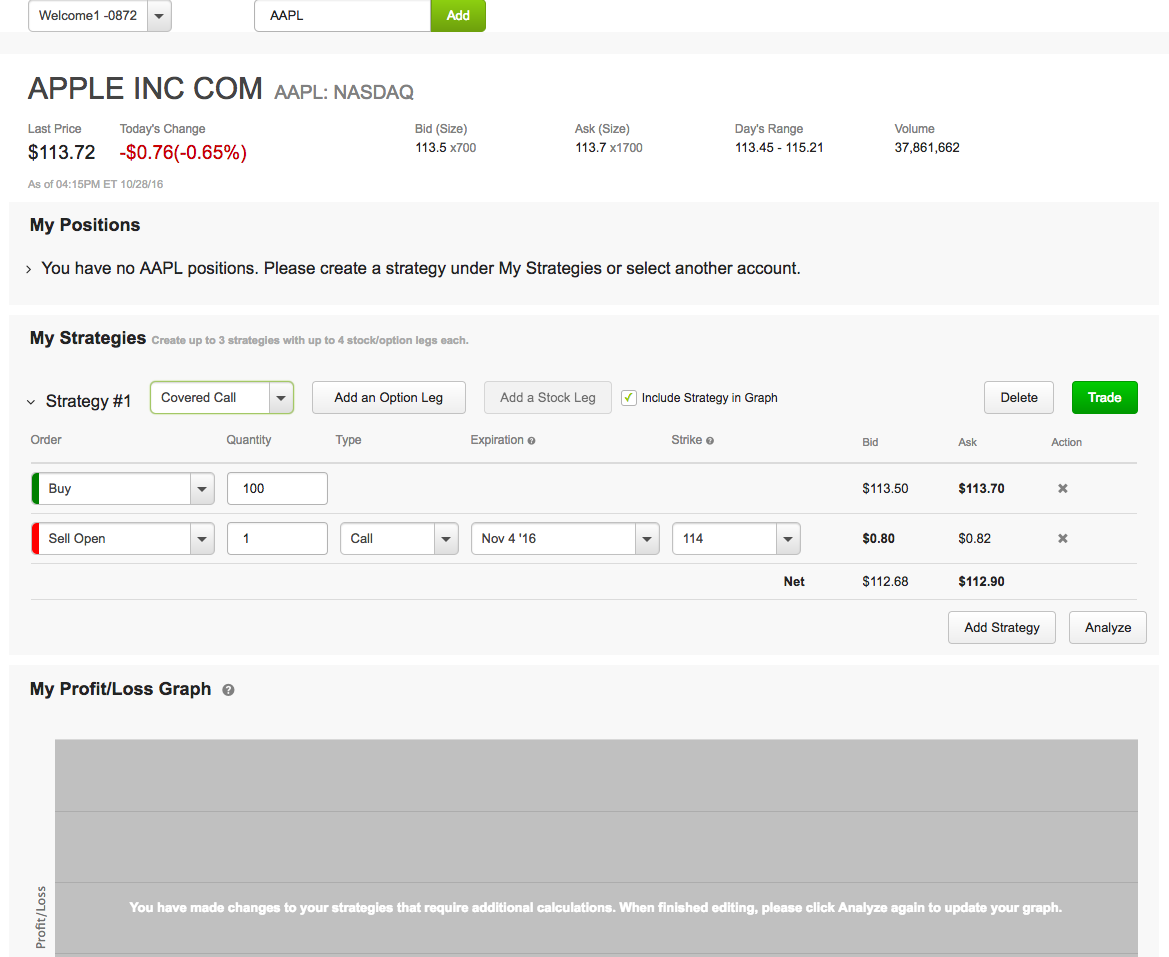Open Profit/Loss Graph help icon
The height and width of the screenshot is (957, 1169).
pyautogui.click(x=228, y=690)
